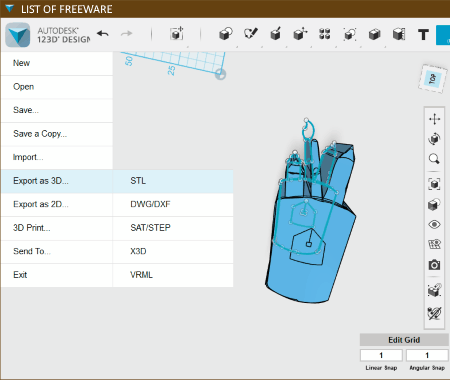This screenshot has height=380, width=450.
Task: Open the Modify tool menu
Action: click(300, 34)
